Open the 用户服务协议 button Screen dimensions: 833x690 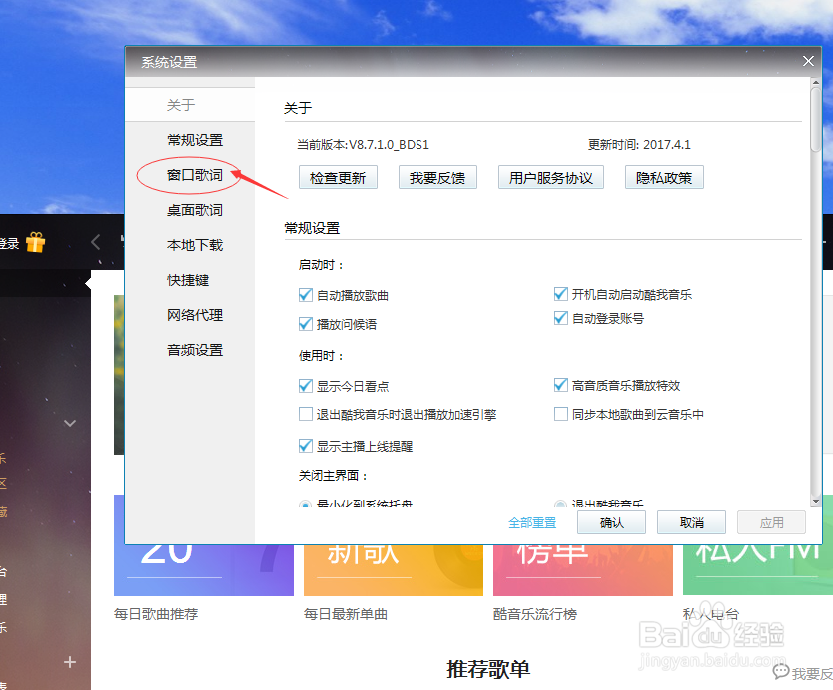pos(551,177)
